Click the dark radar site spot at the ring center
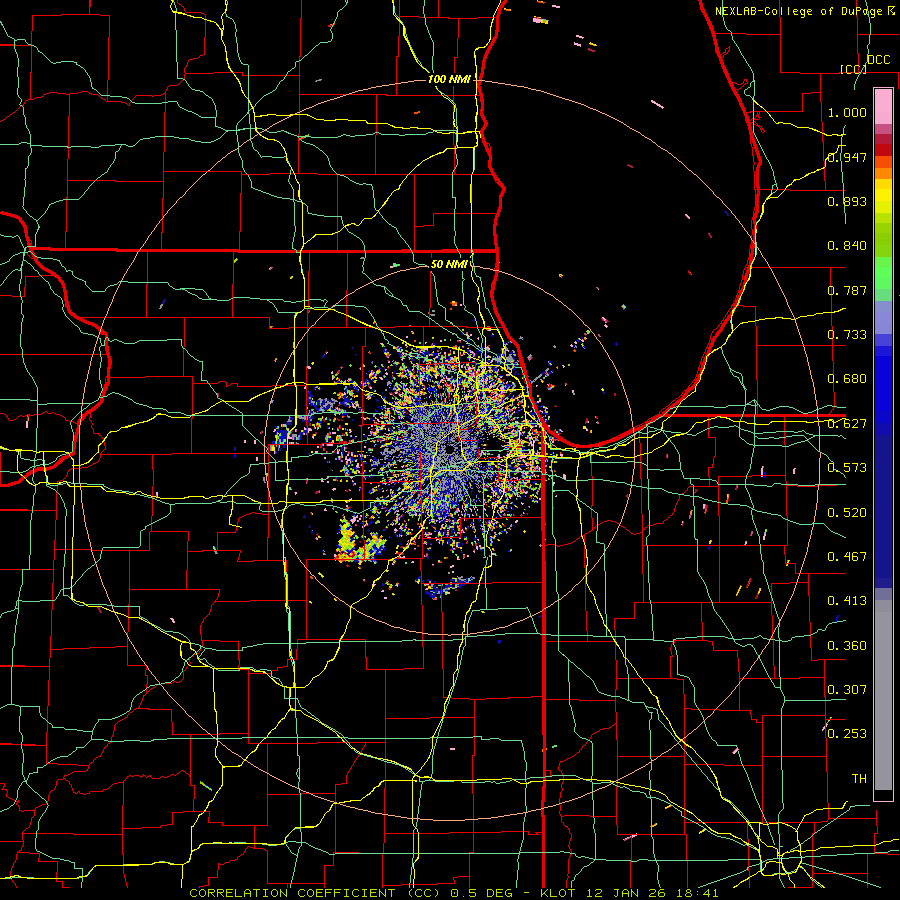 452,449
